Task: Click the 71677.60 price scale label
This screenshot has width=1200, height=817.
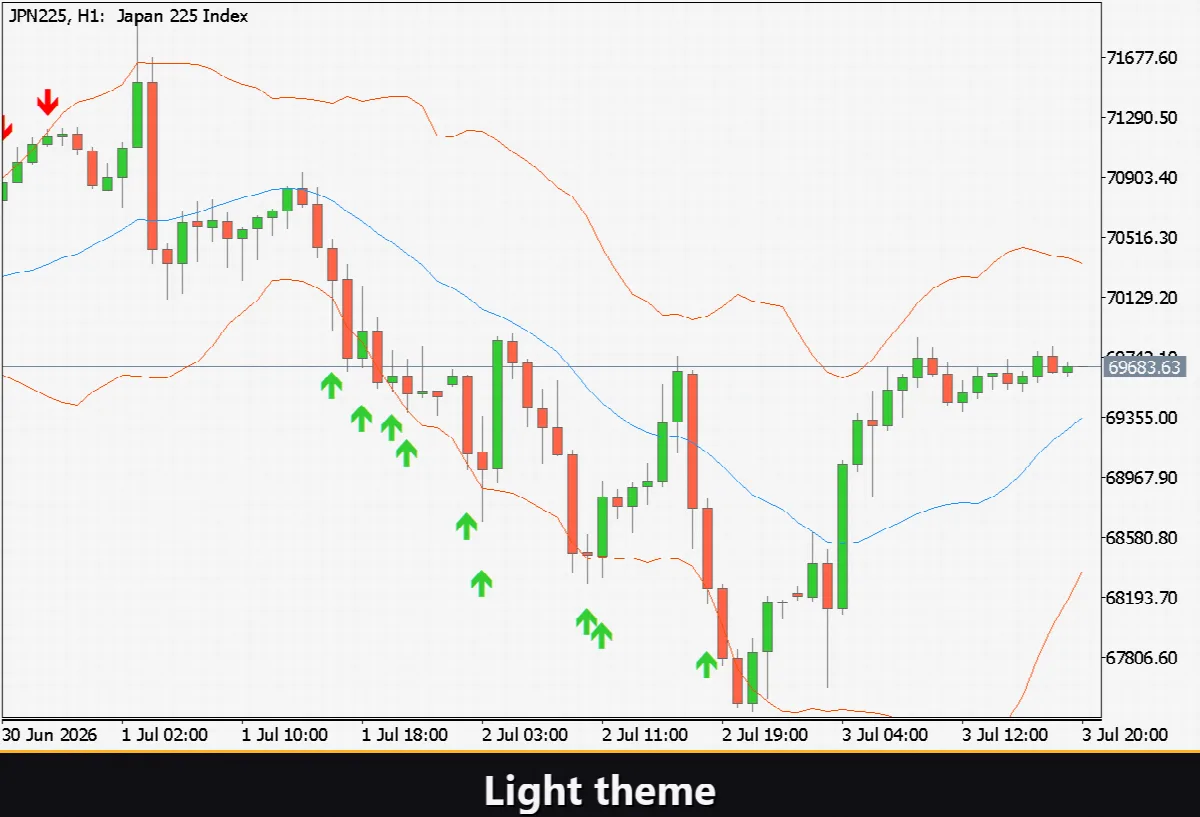Action: pos(1143,58)
